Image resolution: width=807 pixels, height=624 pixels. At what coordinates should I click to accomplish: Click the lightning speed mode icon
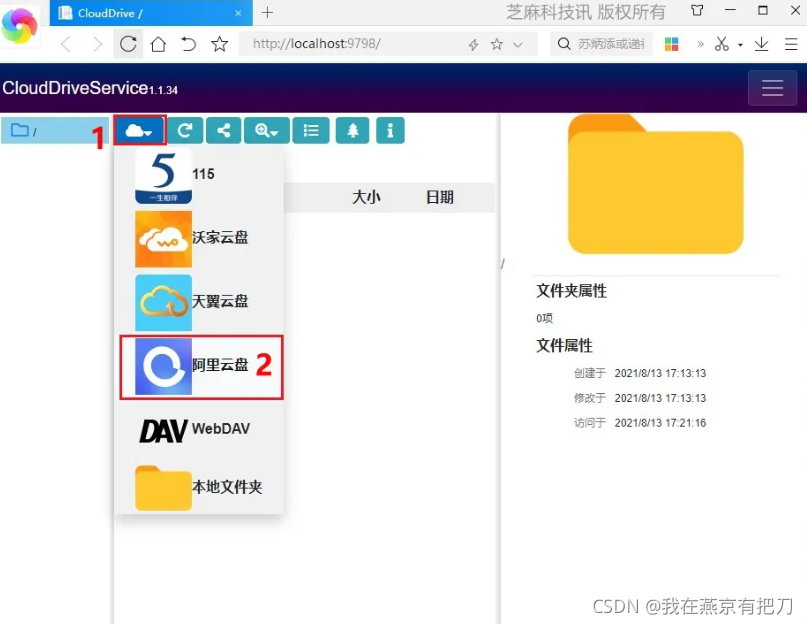click(x=473, y=45)
